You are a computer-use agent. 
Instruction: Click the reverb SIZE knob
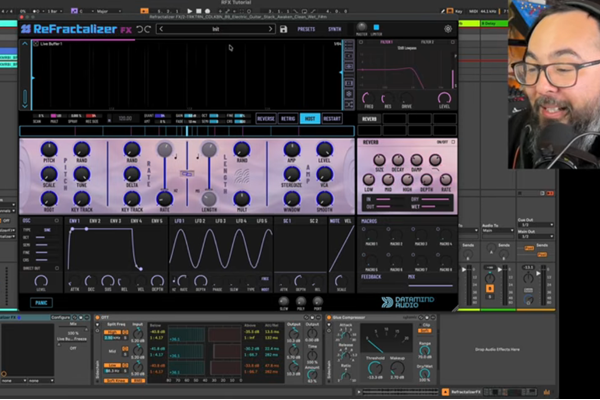(x=379, y=160)
